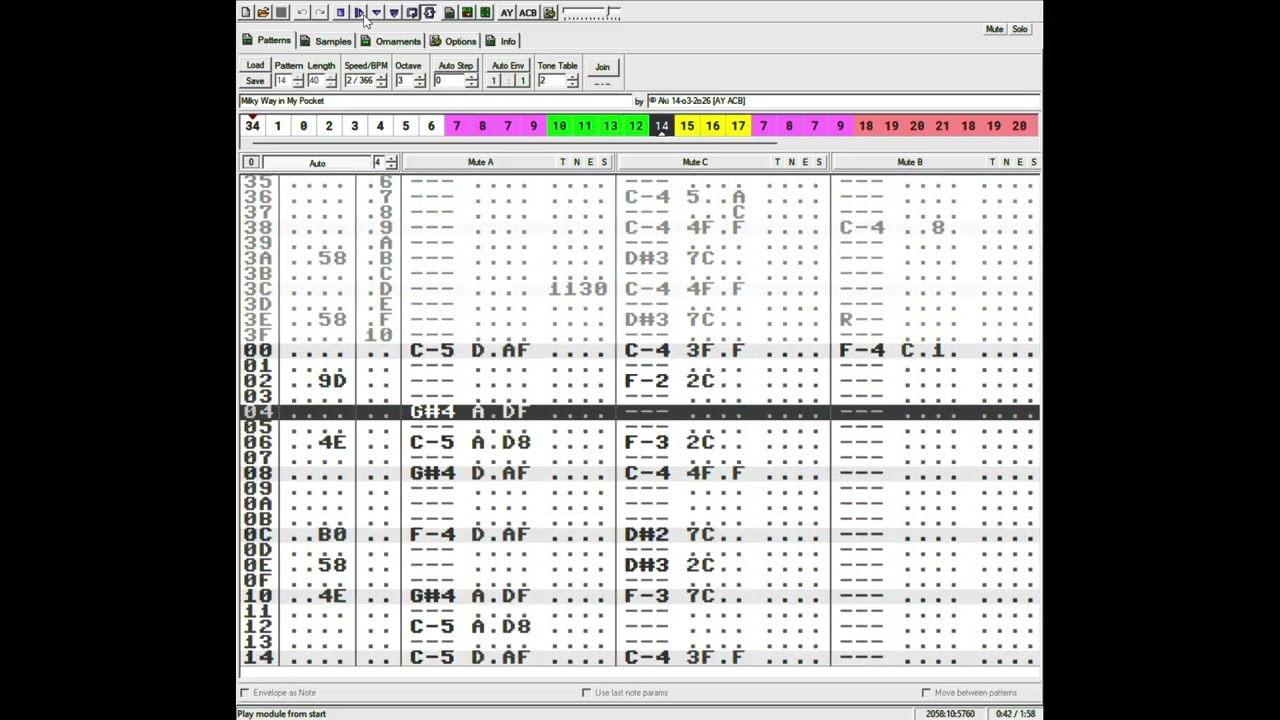
Task: Play module from start icon
Action: click(359, 12)
